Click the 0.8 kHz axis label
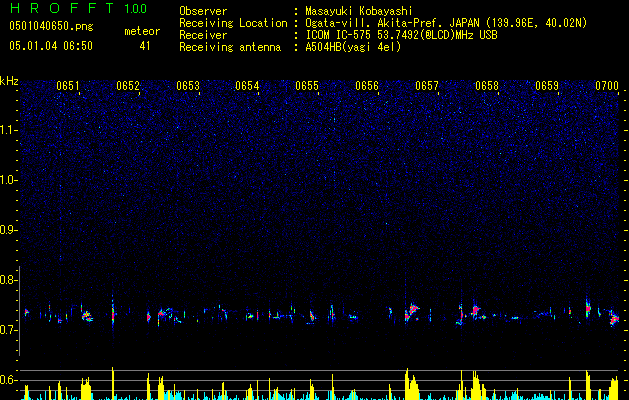The height and width of the screenshot is (400, 629). tap(9, 280)
